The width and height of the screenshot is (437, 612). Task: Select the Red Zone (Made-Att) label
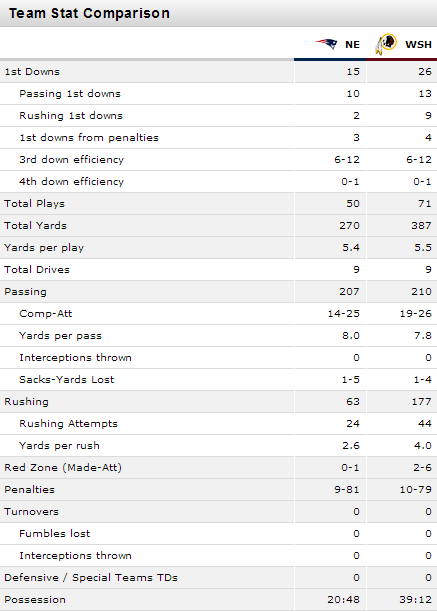pyautogui.click(x=63, y=468)
